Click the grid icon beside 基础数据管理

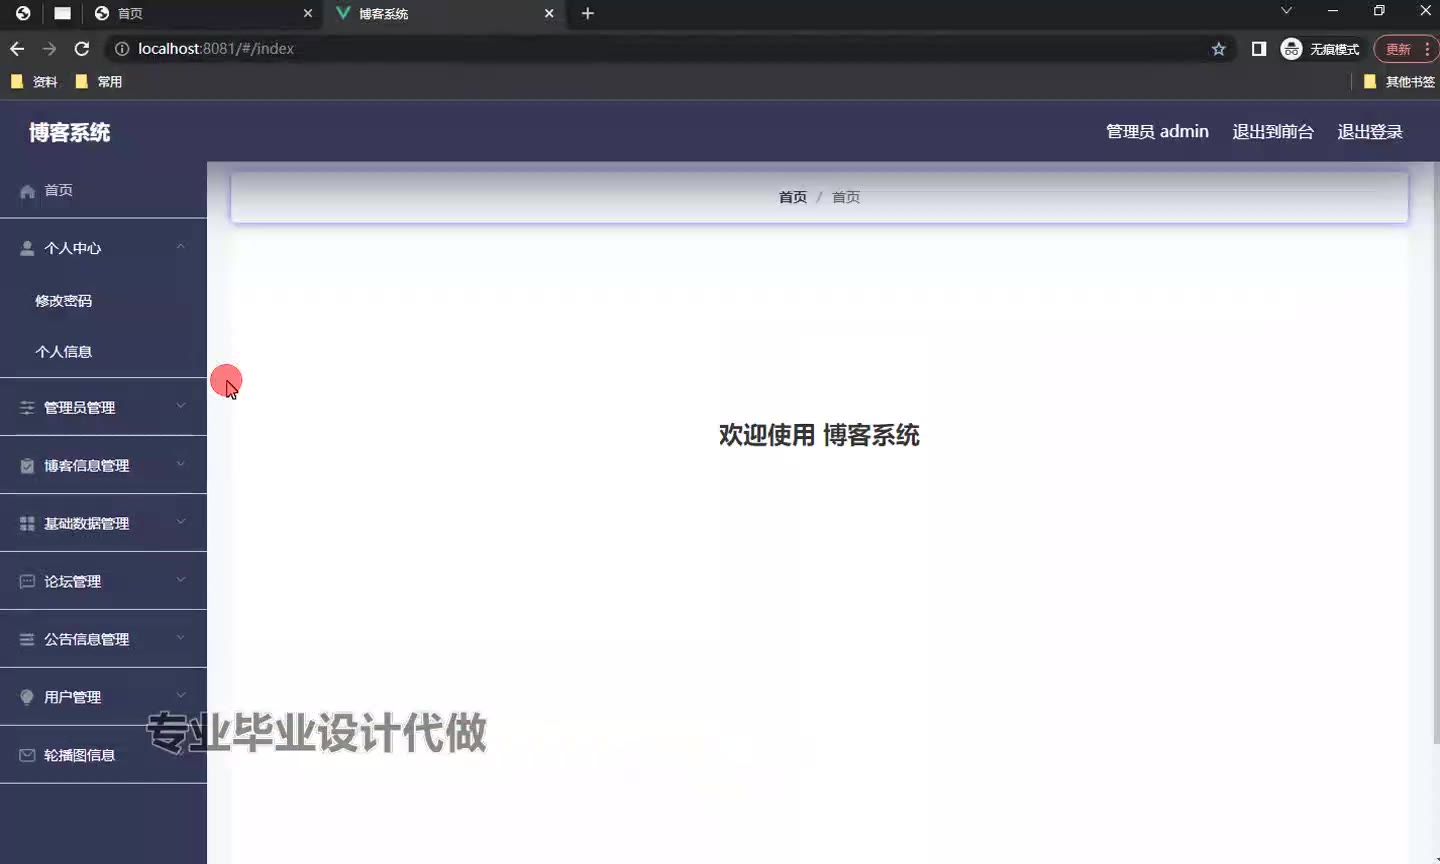(27, 524)
